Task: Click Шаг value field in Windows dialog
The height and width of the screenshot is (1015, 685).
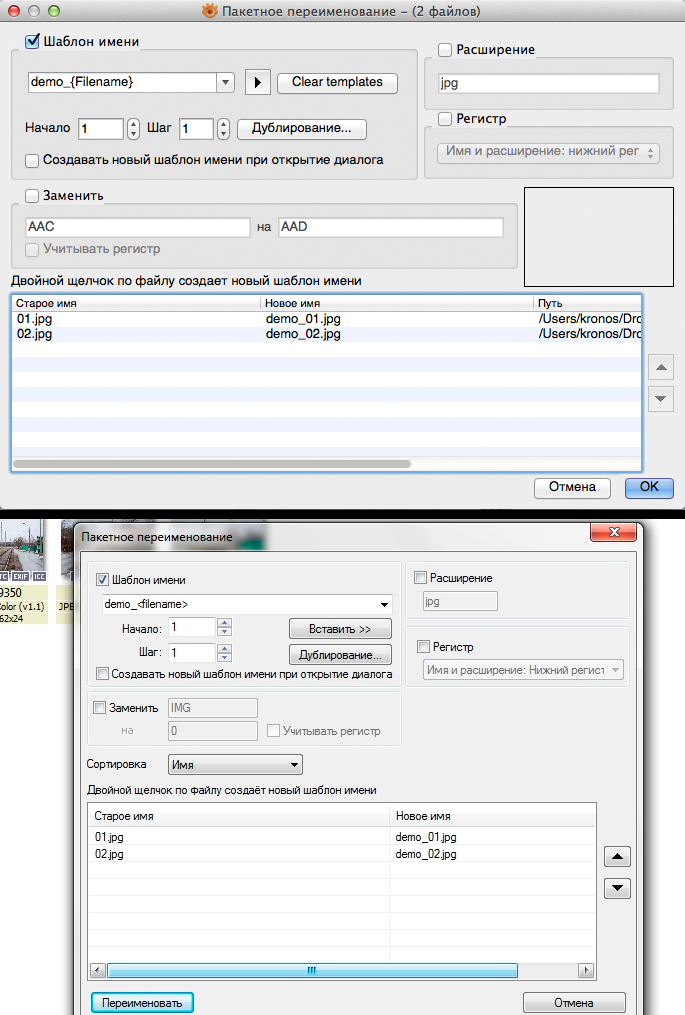Action: [192, 652]
